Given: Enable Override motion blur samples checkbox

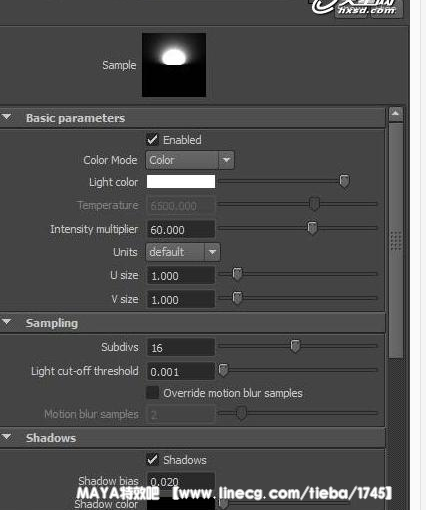Looking at the screenshot, I should (153, 392).
